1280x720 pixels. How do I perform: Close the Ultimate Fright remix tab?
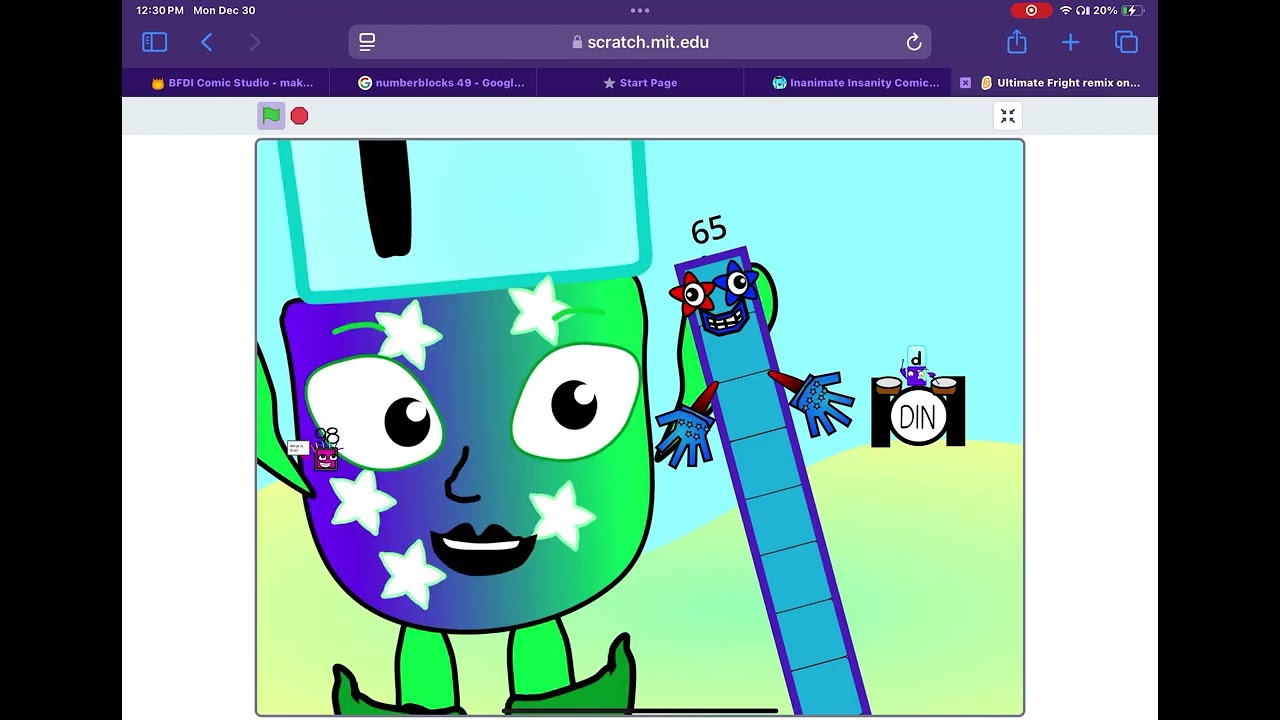click(965, 83)
